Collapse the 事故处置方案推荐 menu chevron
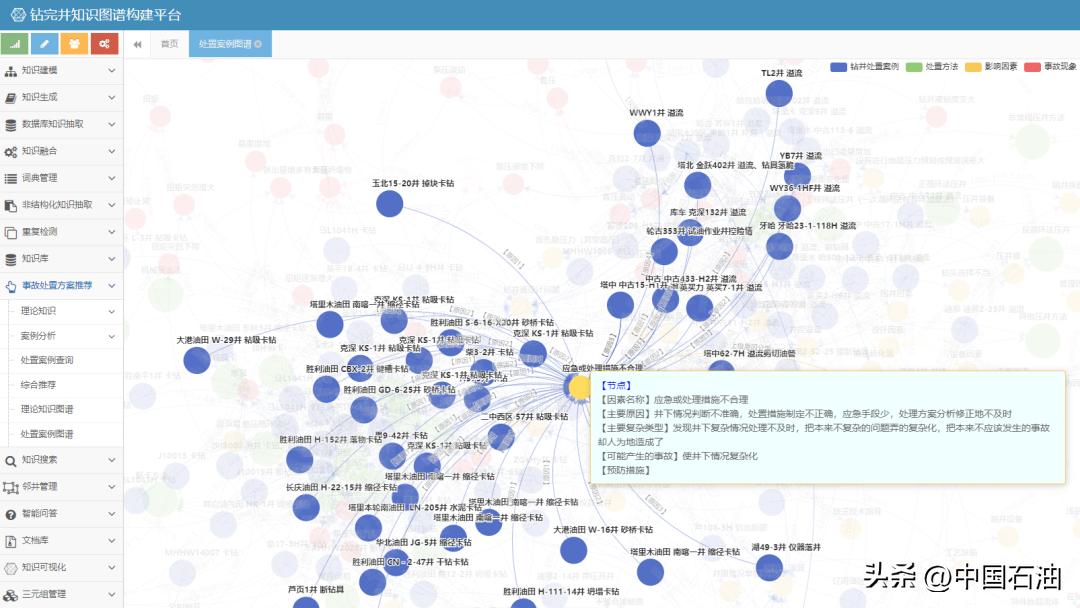The height and width of the screenshot is (608, 1080). coord(112,285)
